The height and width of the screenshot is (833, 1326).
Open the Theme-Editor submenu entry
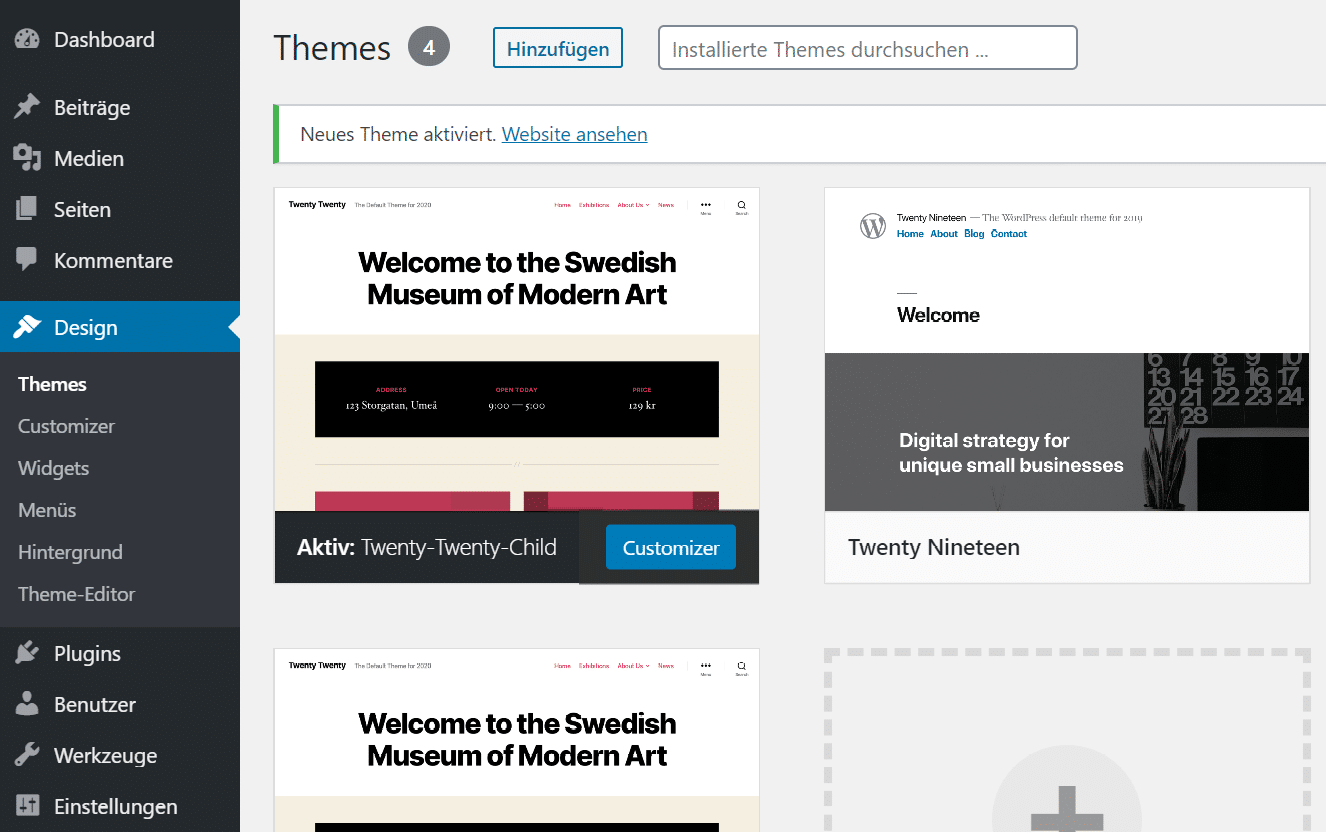click(76, 594)
